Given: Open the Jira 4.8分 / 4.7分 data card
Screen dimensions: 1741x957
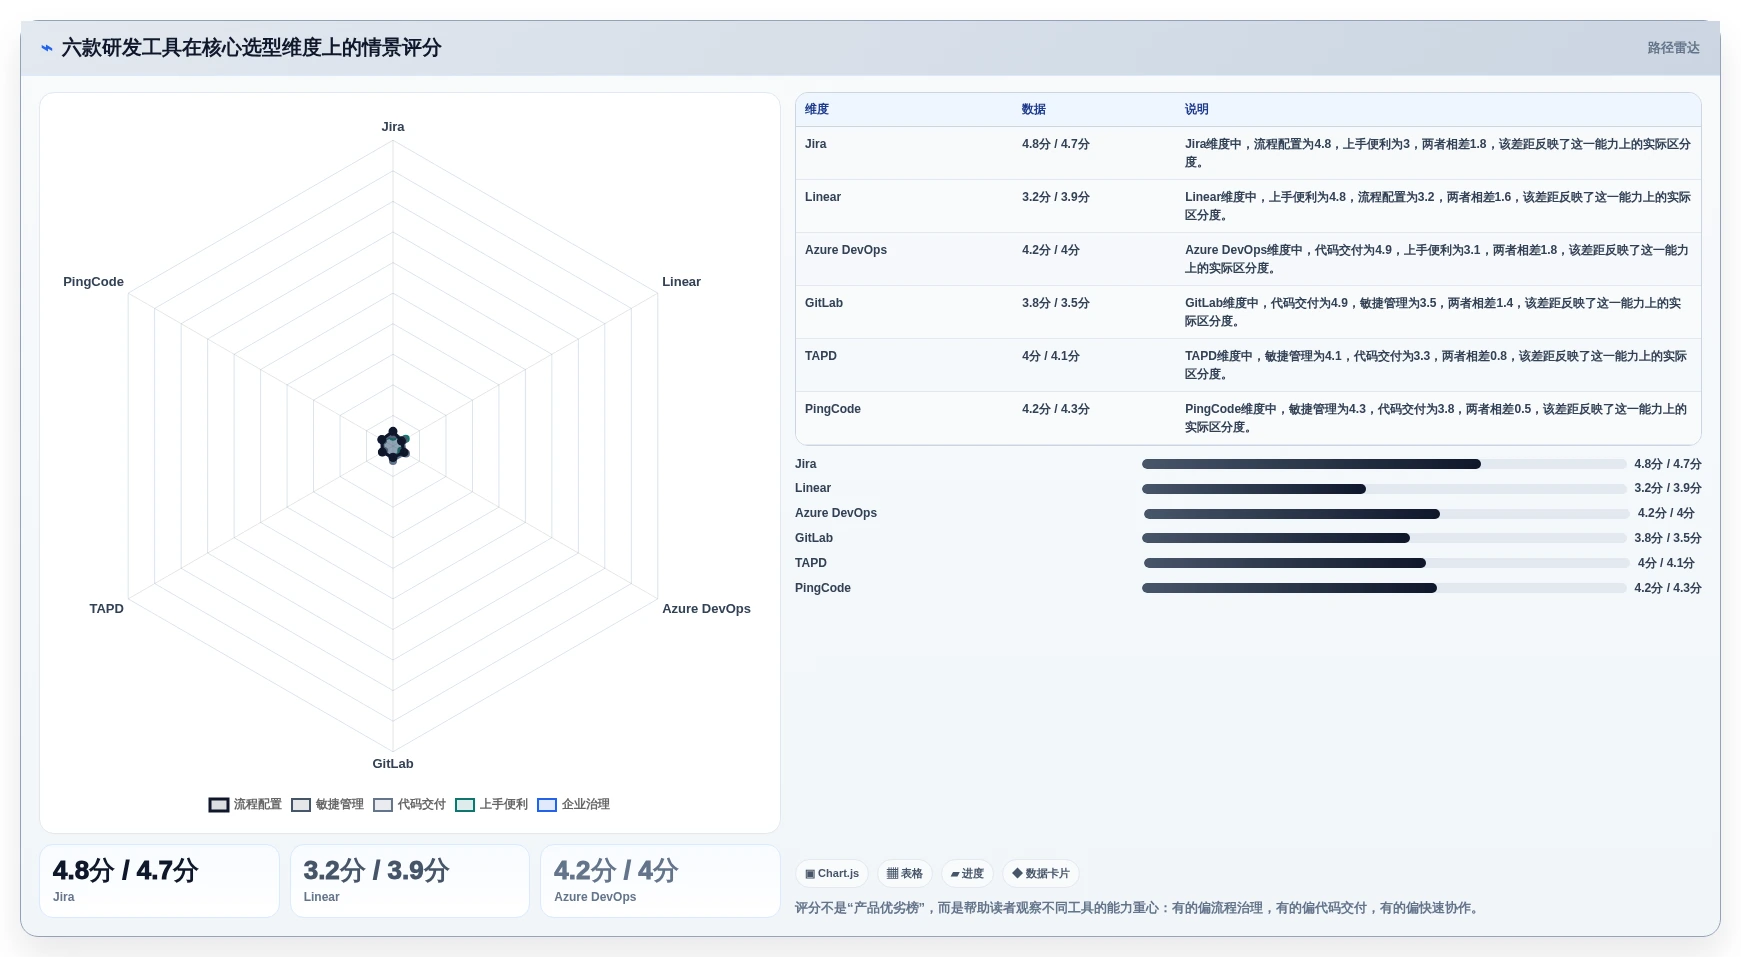Looking at the screenshot, I should (x=159, y=881).
